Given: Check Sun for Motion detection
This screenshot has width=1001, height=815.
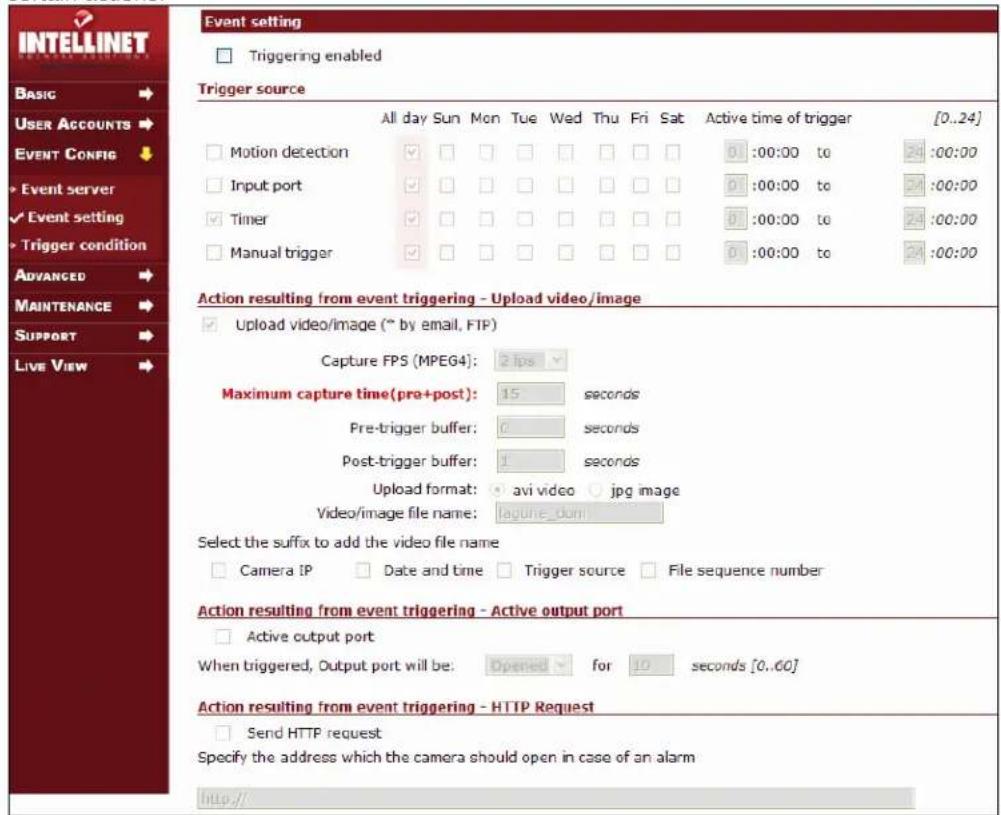Looking at the screenshot, I should click(447, 152).
